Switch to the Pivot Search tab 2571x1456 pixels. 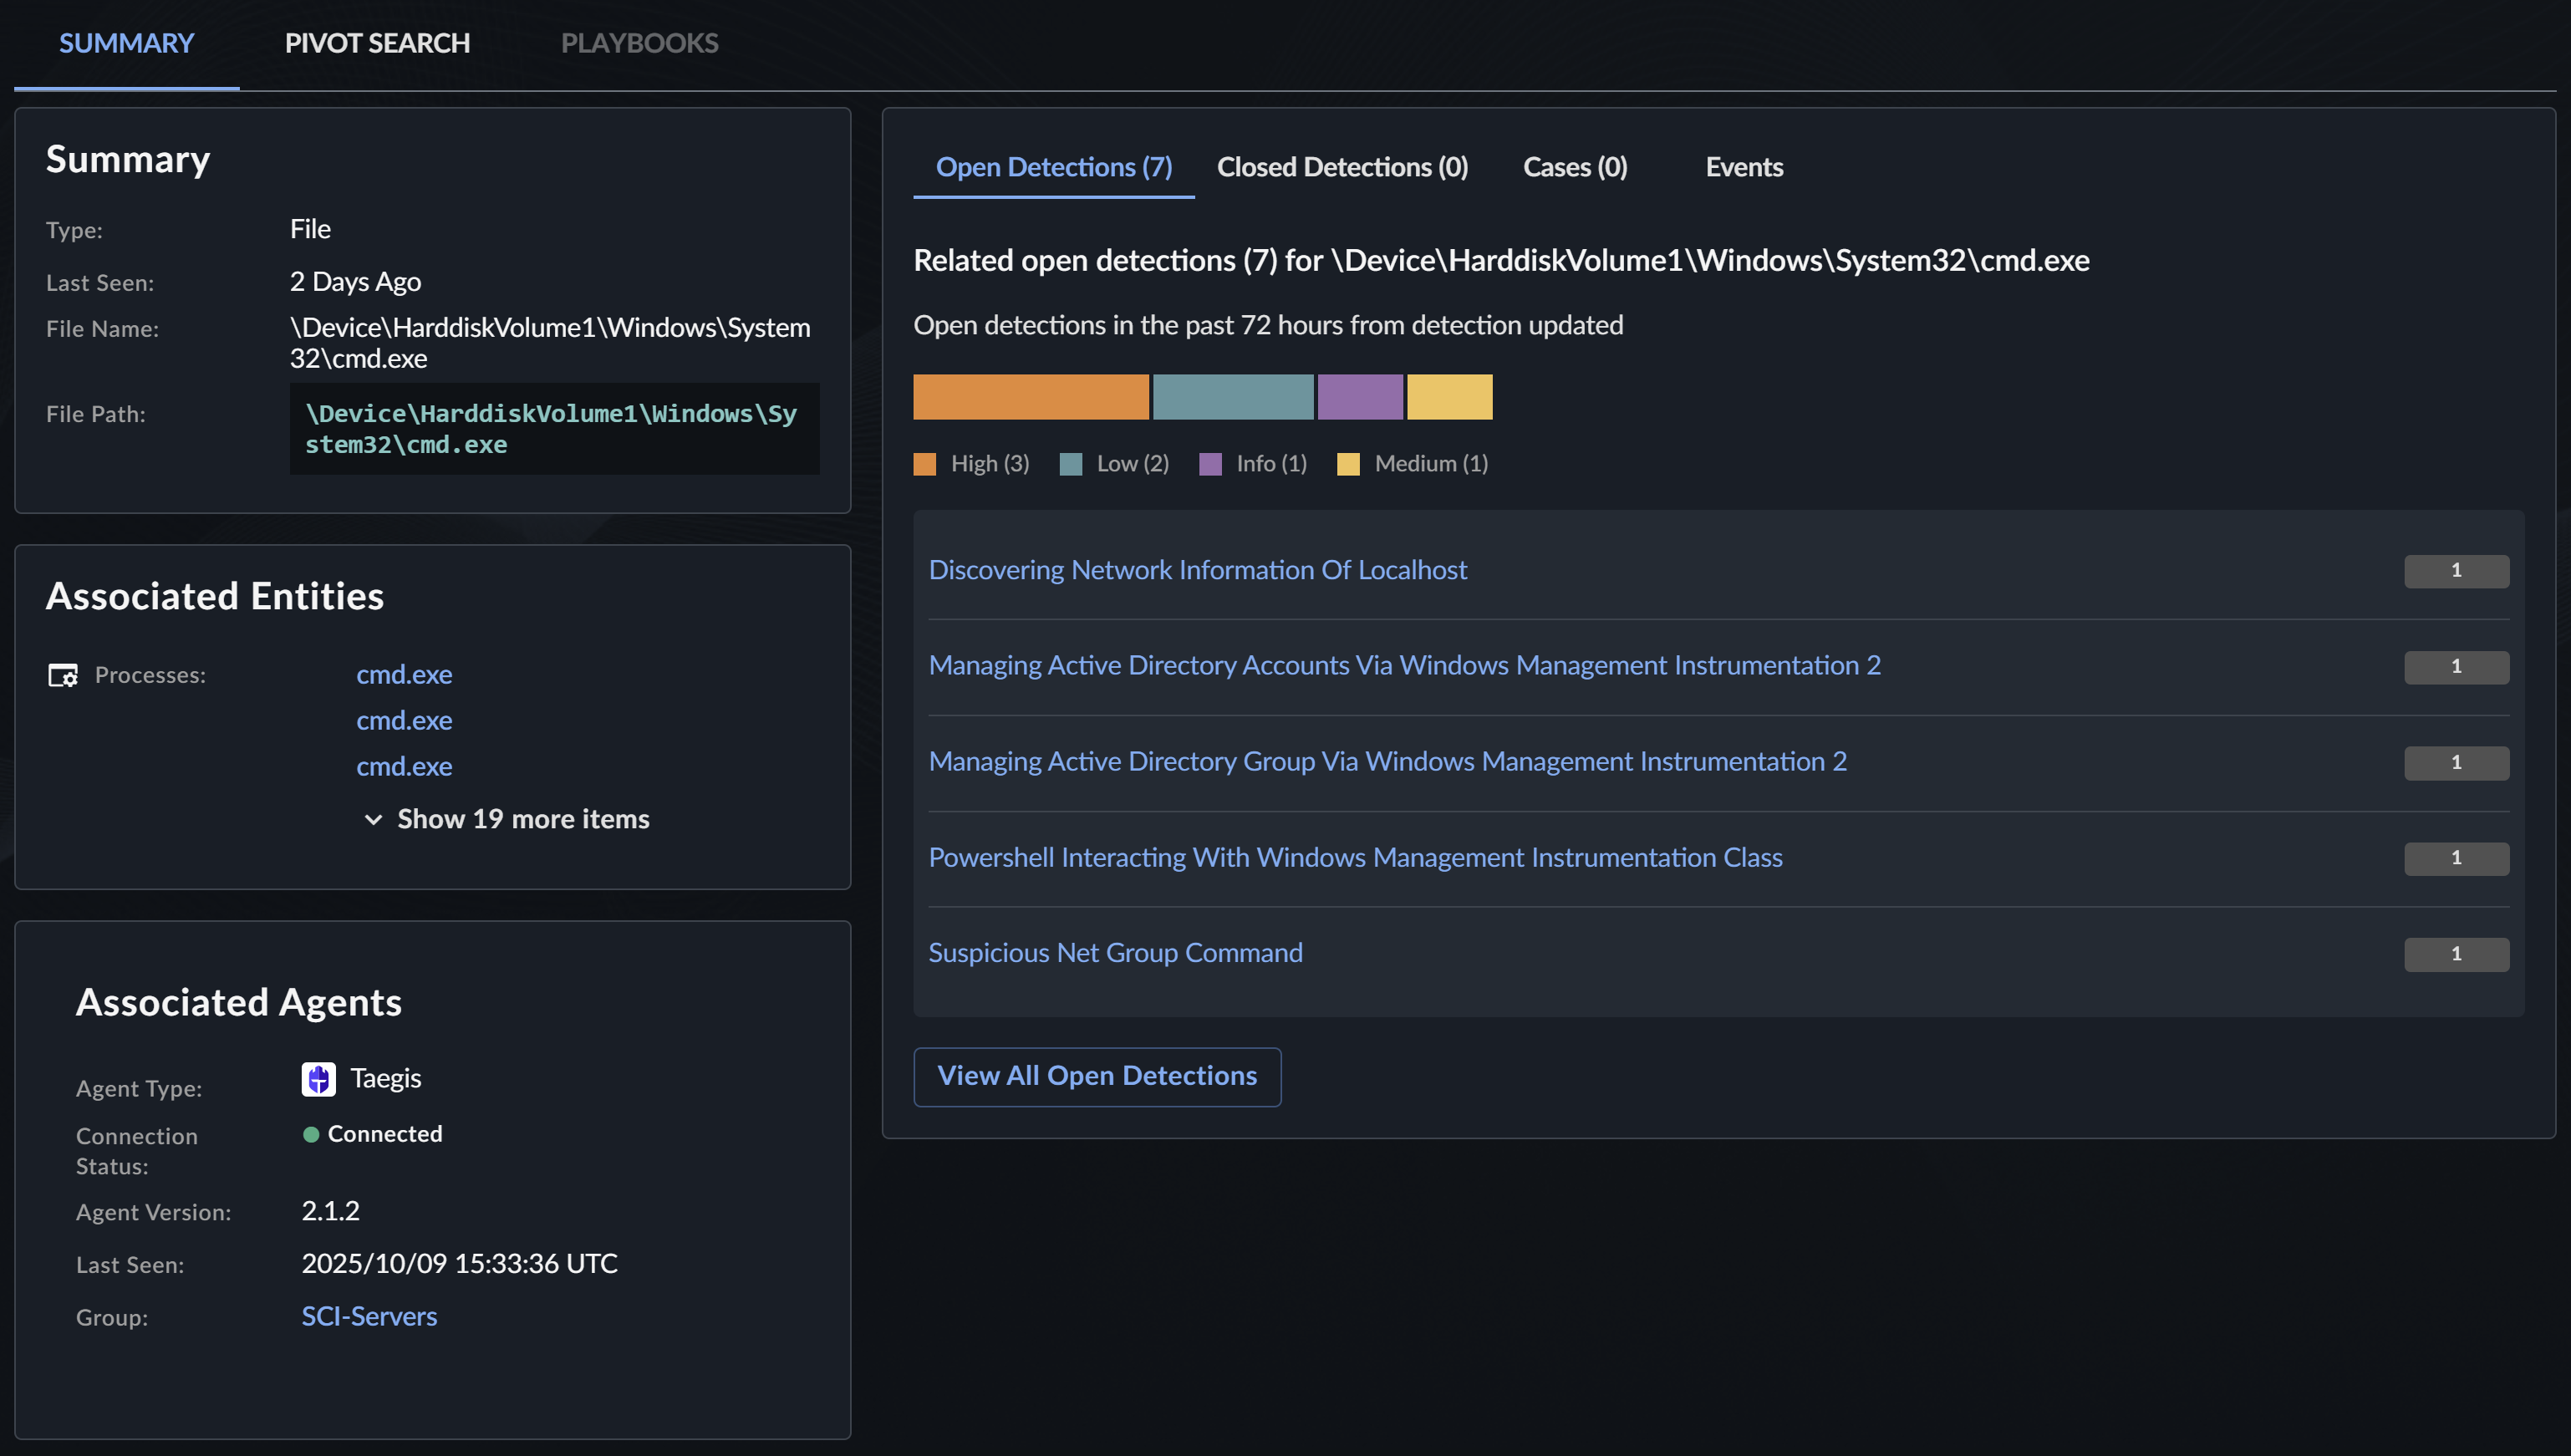(377, 43)
